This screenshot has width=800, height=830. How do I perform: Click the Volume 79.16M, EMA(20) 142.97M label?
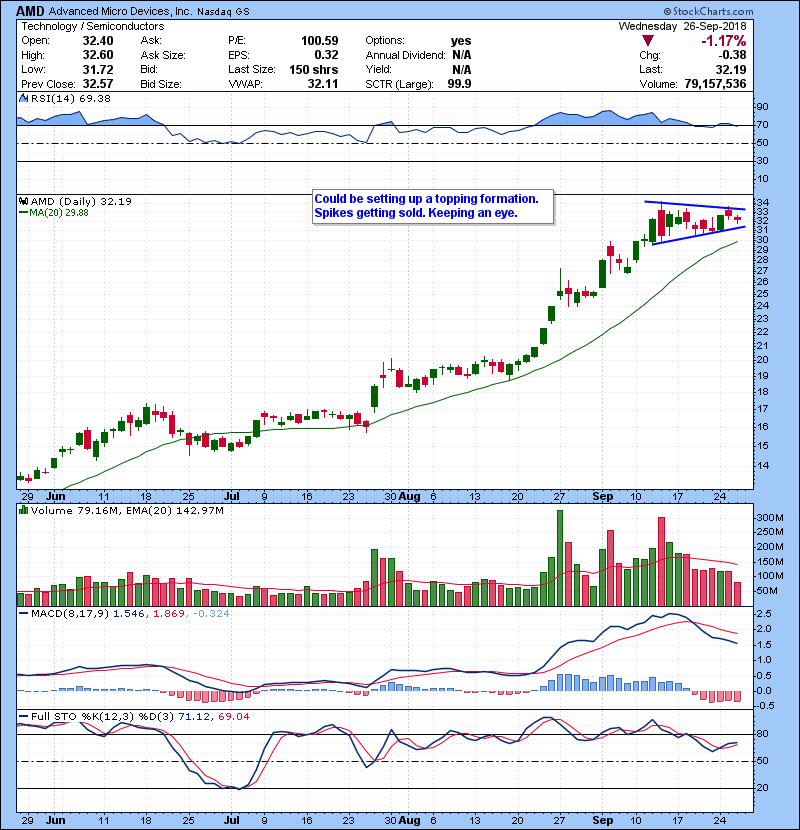(x=127, y=511)
